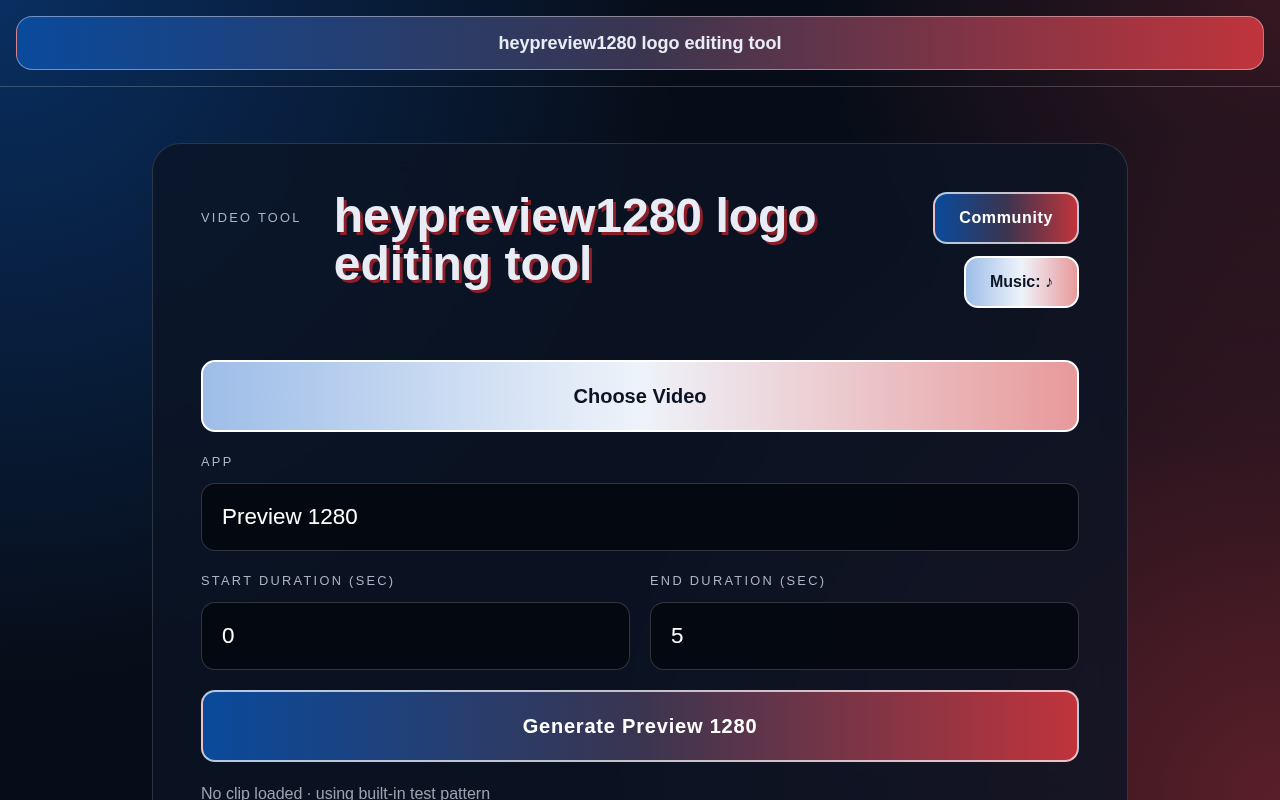The height and width of the screenshot is (800, 1280).
Task: Select the value 5 in end duration
Action: (677, 636)
